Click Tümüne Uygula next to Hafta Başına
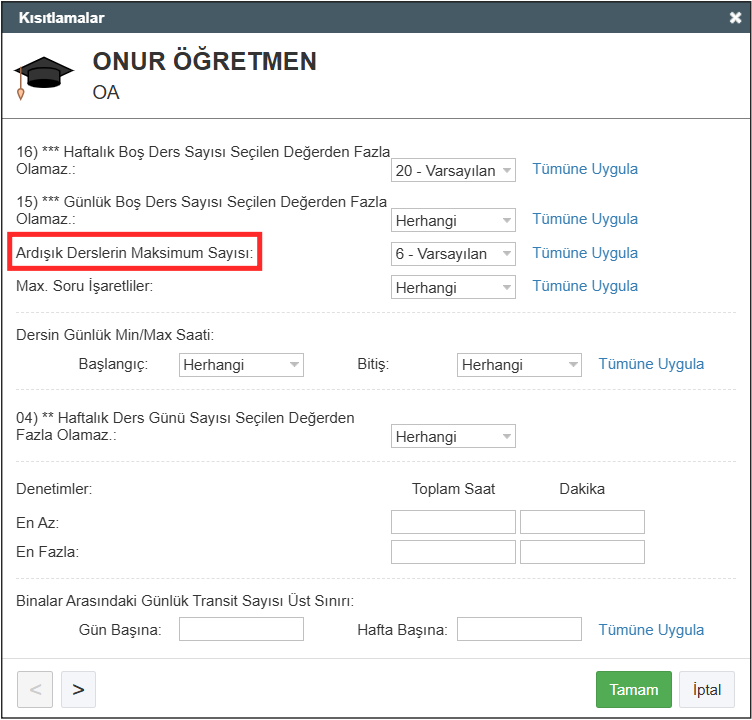This screenshot has width=752, height=720. (651, 629)
